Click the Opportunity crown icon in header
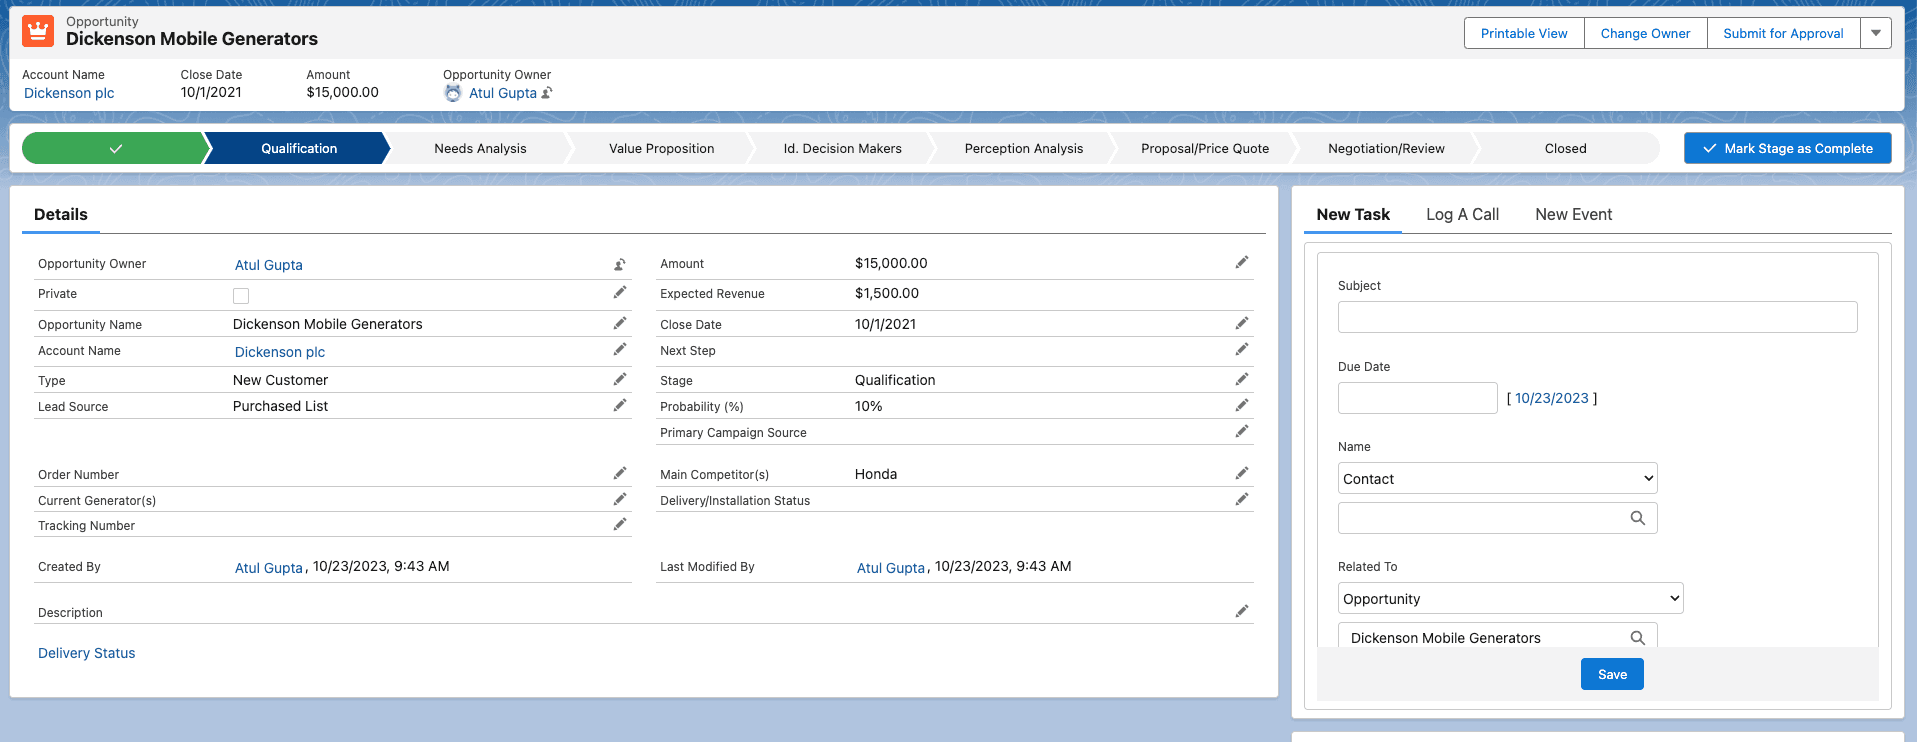This screenshot has width=1917, height=742. pos(38,31)
